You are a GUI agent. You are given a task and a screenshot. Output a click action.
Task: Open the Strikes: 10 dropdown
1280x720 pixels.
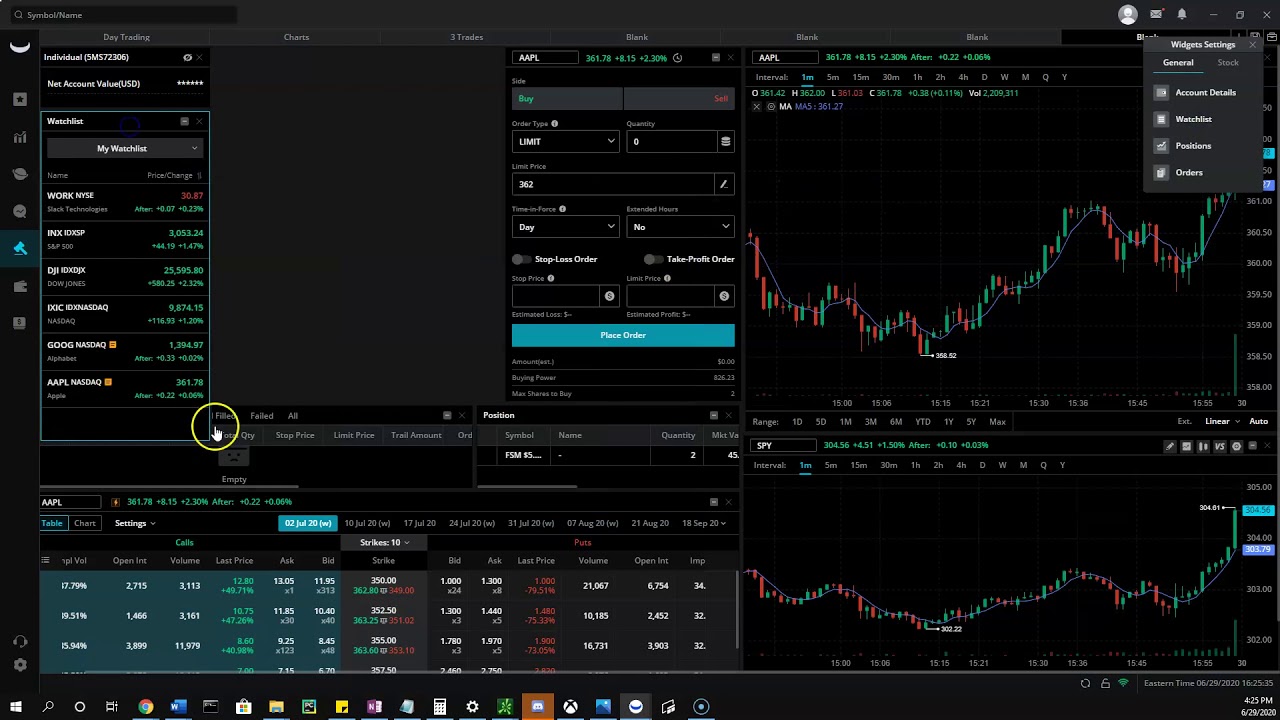coord(384,542)
